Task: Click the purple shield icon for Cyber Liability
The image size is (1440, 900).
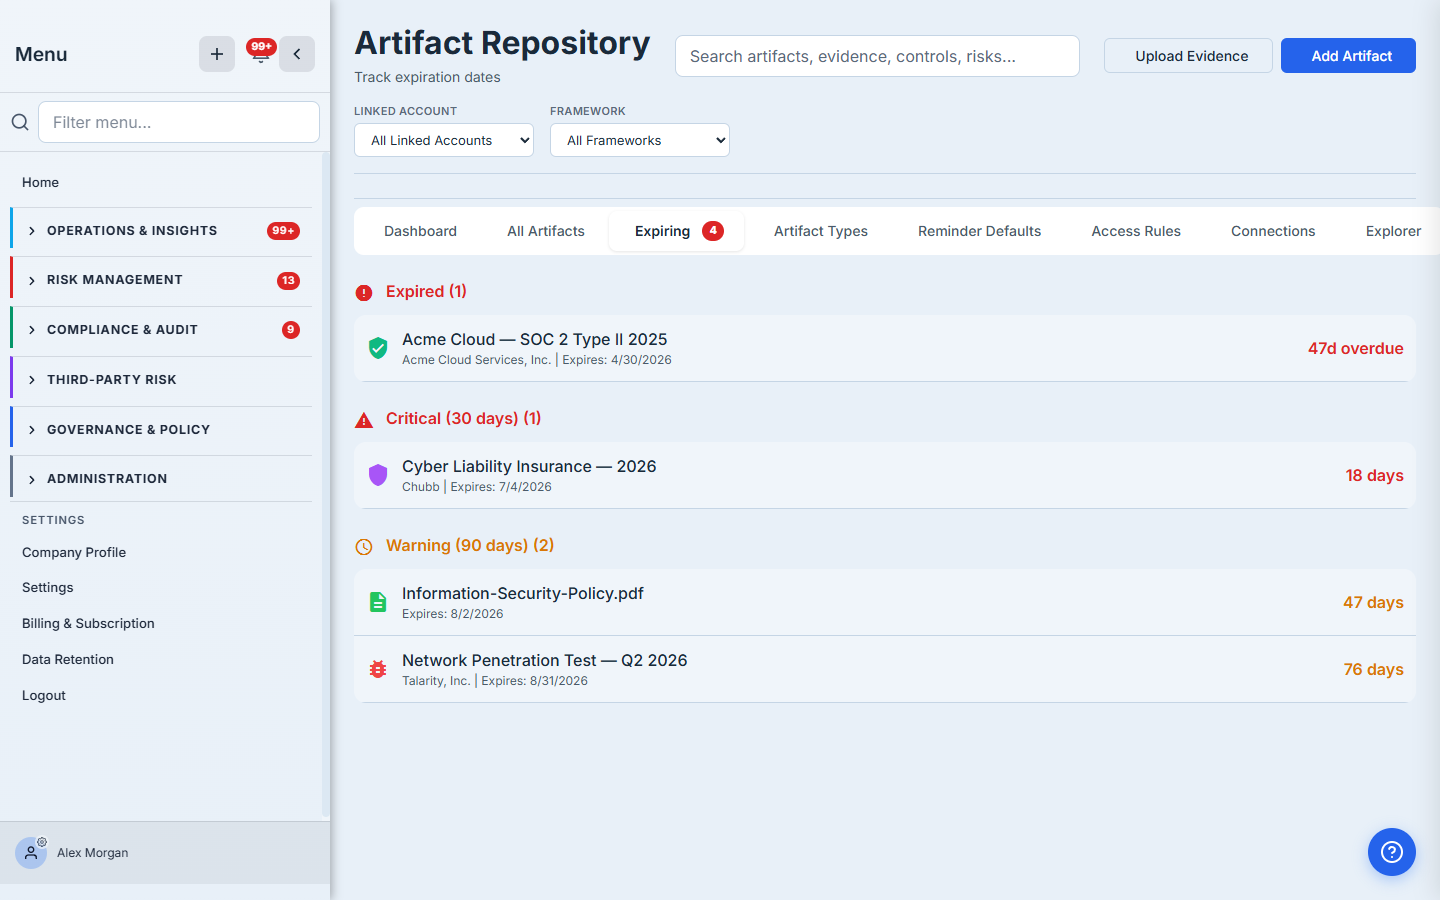Action: click(x=378, y=475)
